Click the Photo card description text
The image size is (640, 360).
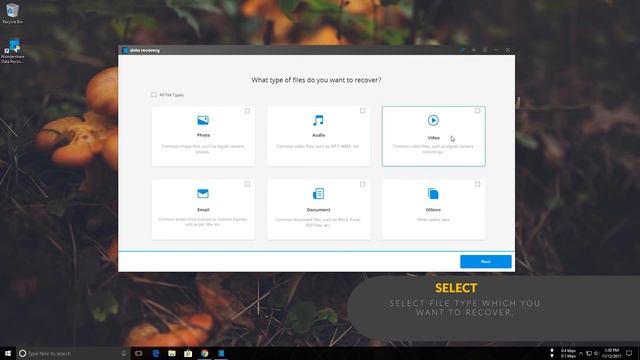pos(203,149)
